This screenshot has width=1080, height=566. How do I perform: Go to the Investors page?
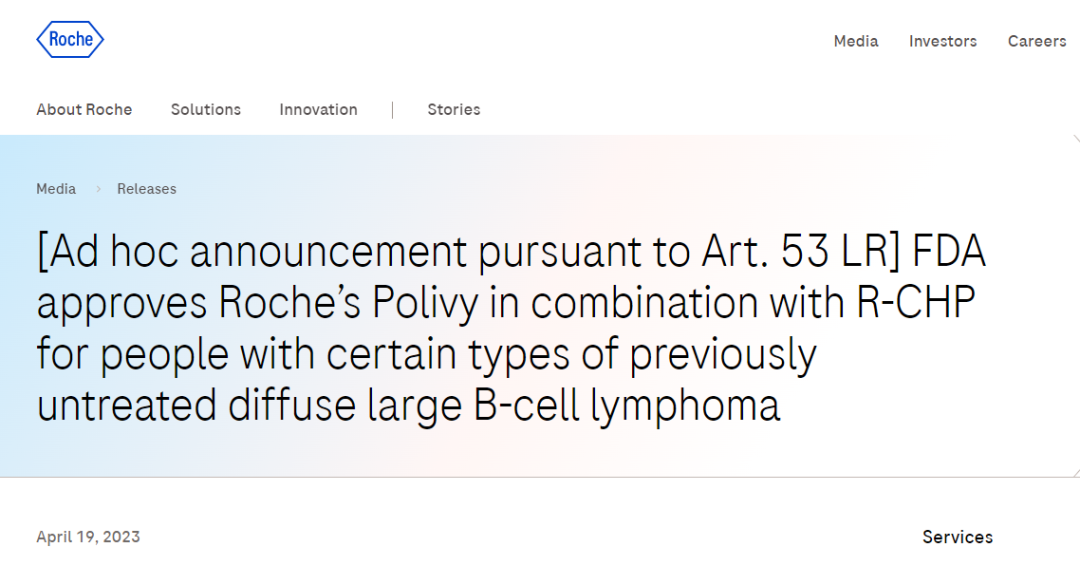pyautogui.click(x=942, y=41)
